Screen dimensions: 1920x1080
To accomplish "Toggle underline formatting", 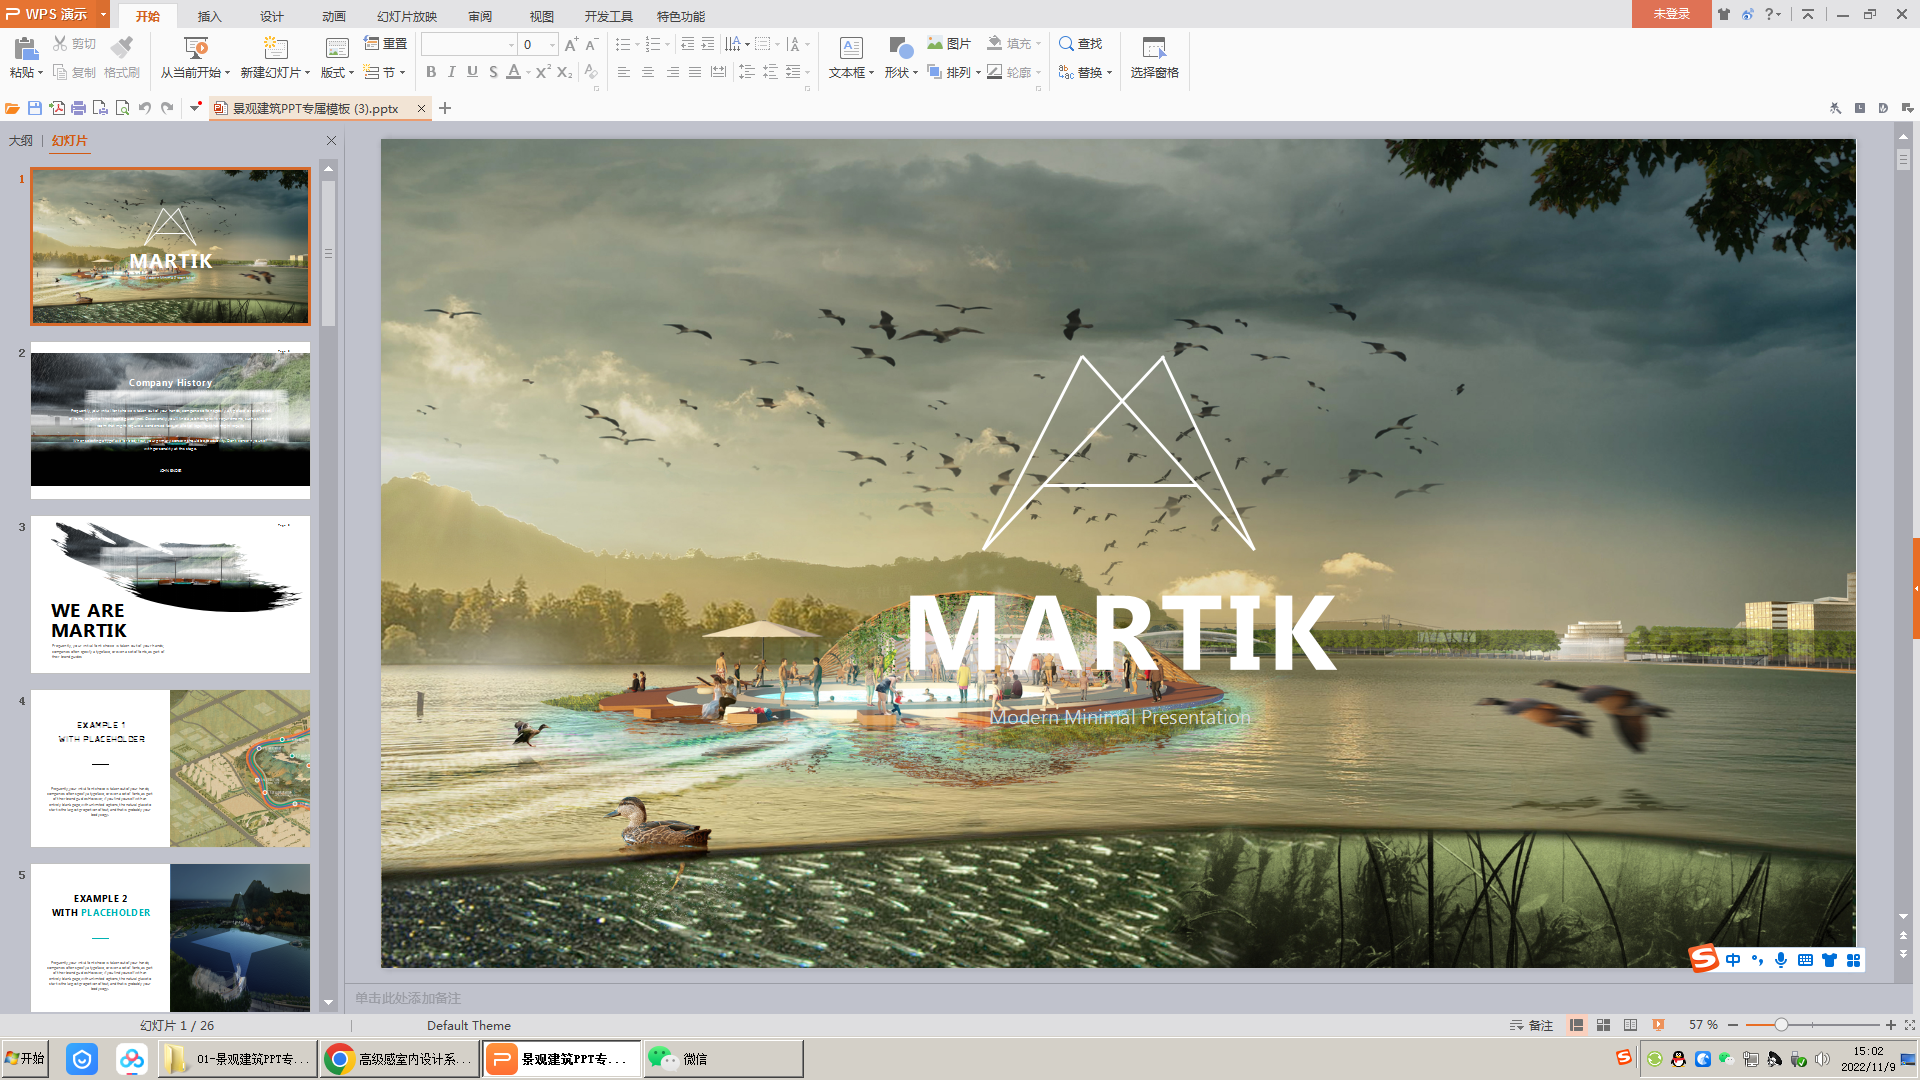I will coord(472,72).
